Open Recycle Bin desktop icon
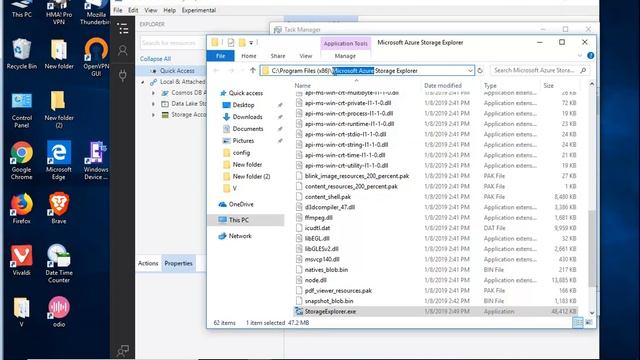Screen dimensions: 640x360 click(x=22, y=53)
